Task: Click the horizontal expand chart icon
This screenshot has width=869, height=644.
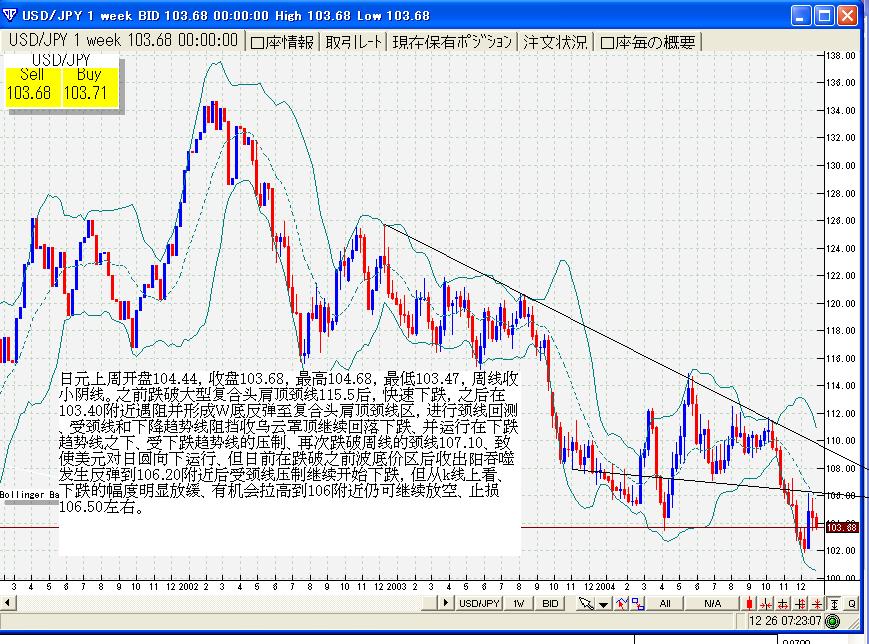Action: point(783,604)
